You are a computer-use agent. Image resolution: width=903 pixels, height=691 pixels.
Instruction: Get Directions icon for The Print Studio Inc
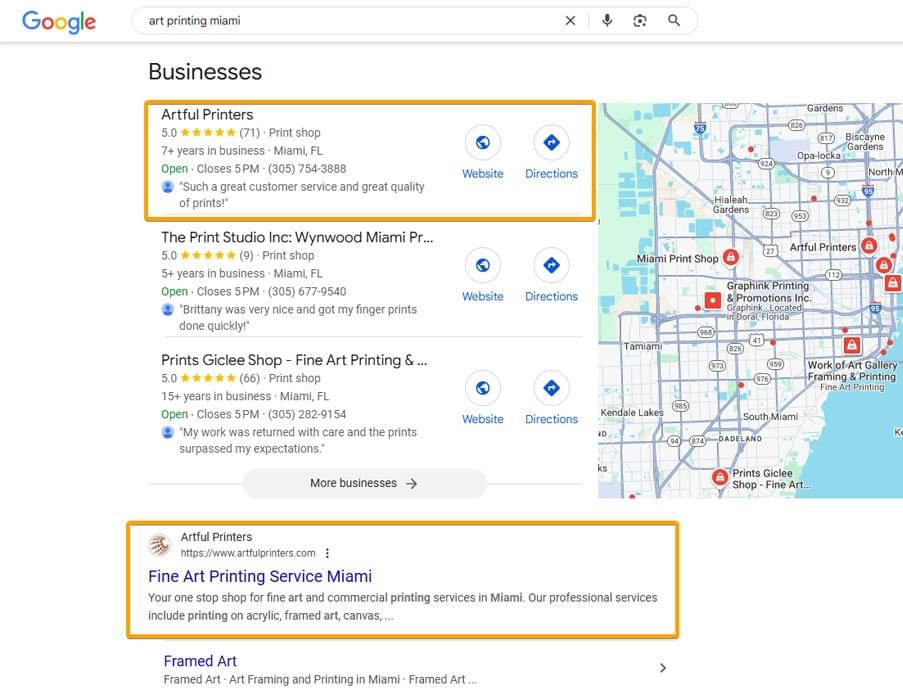(551, 265)
